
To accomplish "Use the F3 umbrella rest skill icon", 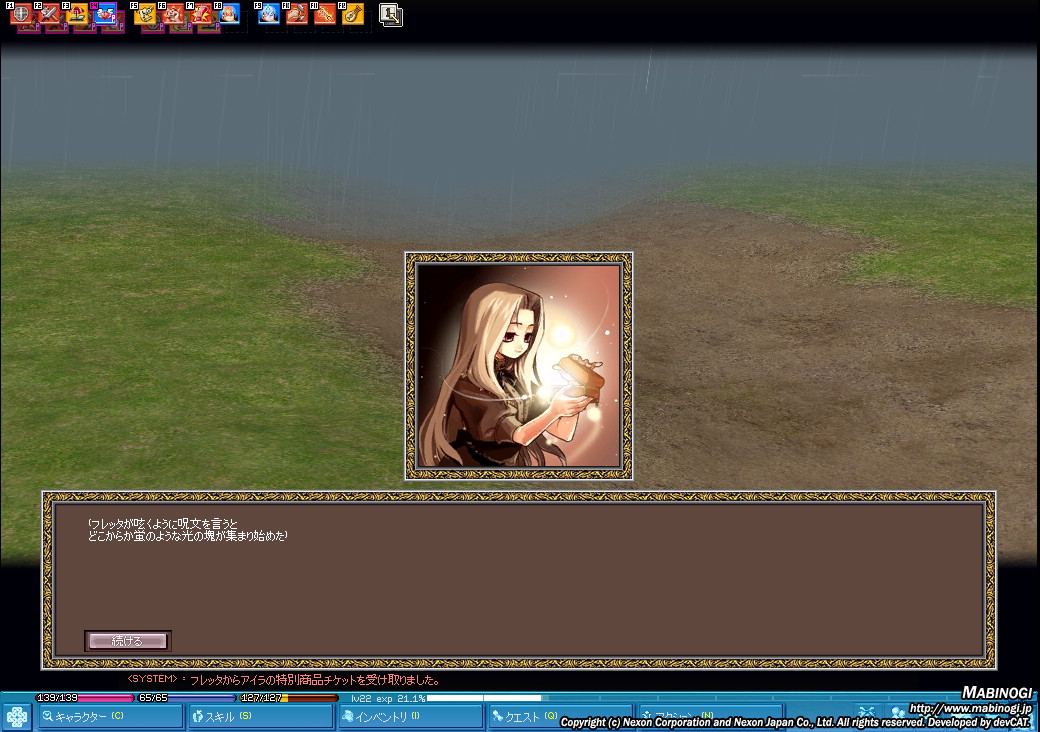I will tap(77, 13).
